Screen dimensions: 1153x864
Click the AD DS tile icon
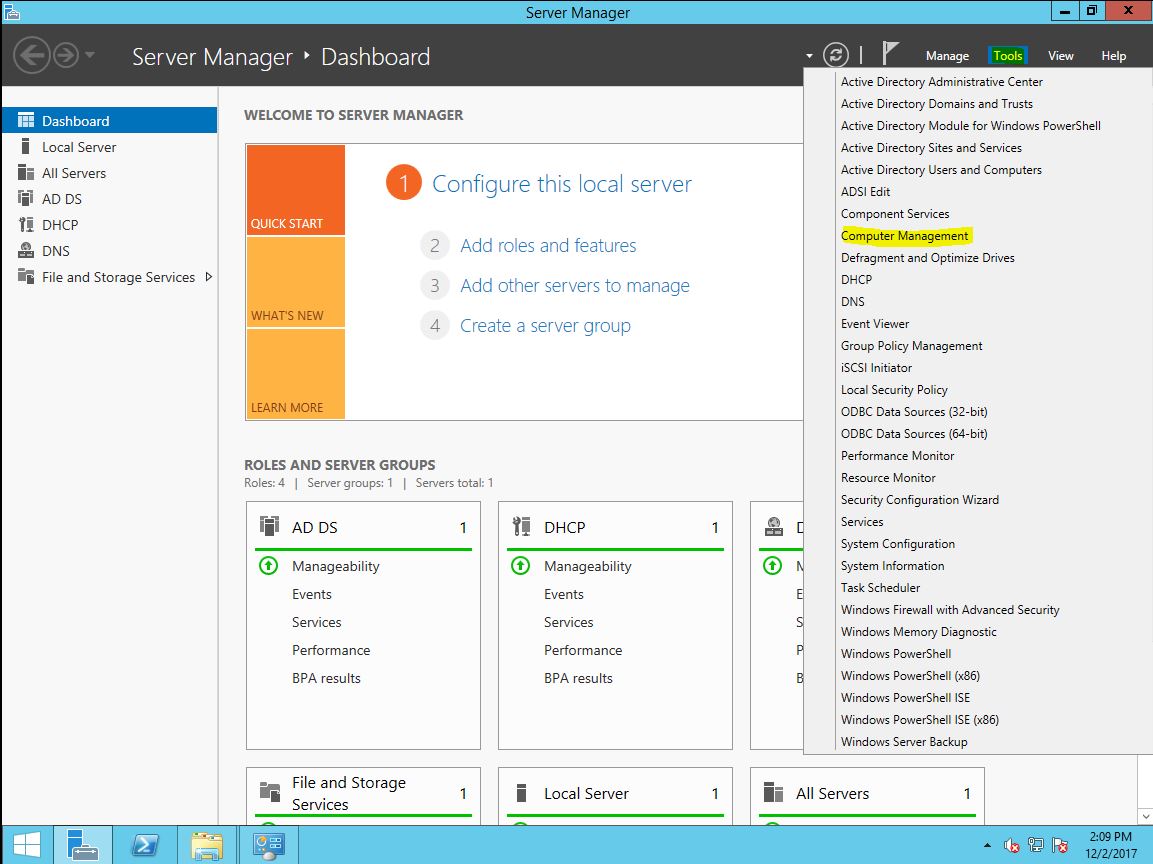click(x=268, y=527)
